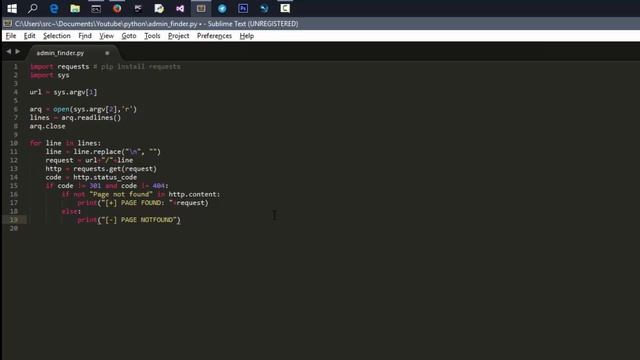Open the Edit menu
This screenshot has height=360, width=640.
pos(29,36)
